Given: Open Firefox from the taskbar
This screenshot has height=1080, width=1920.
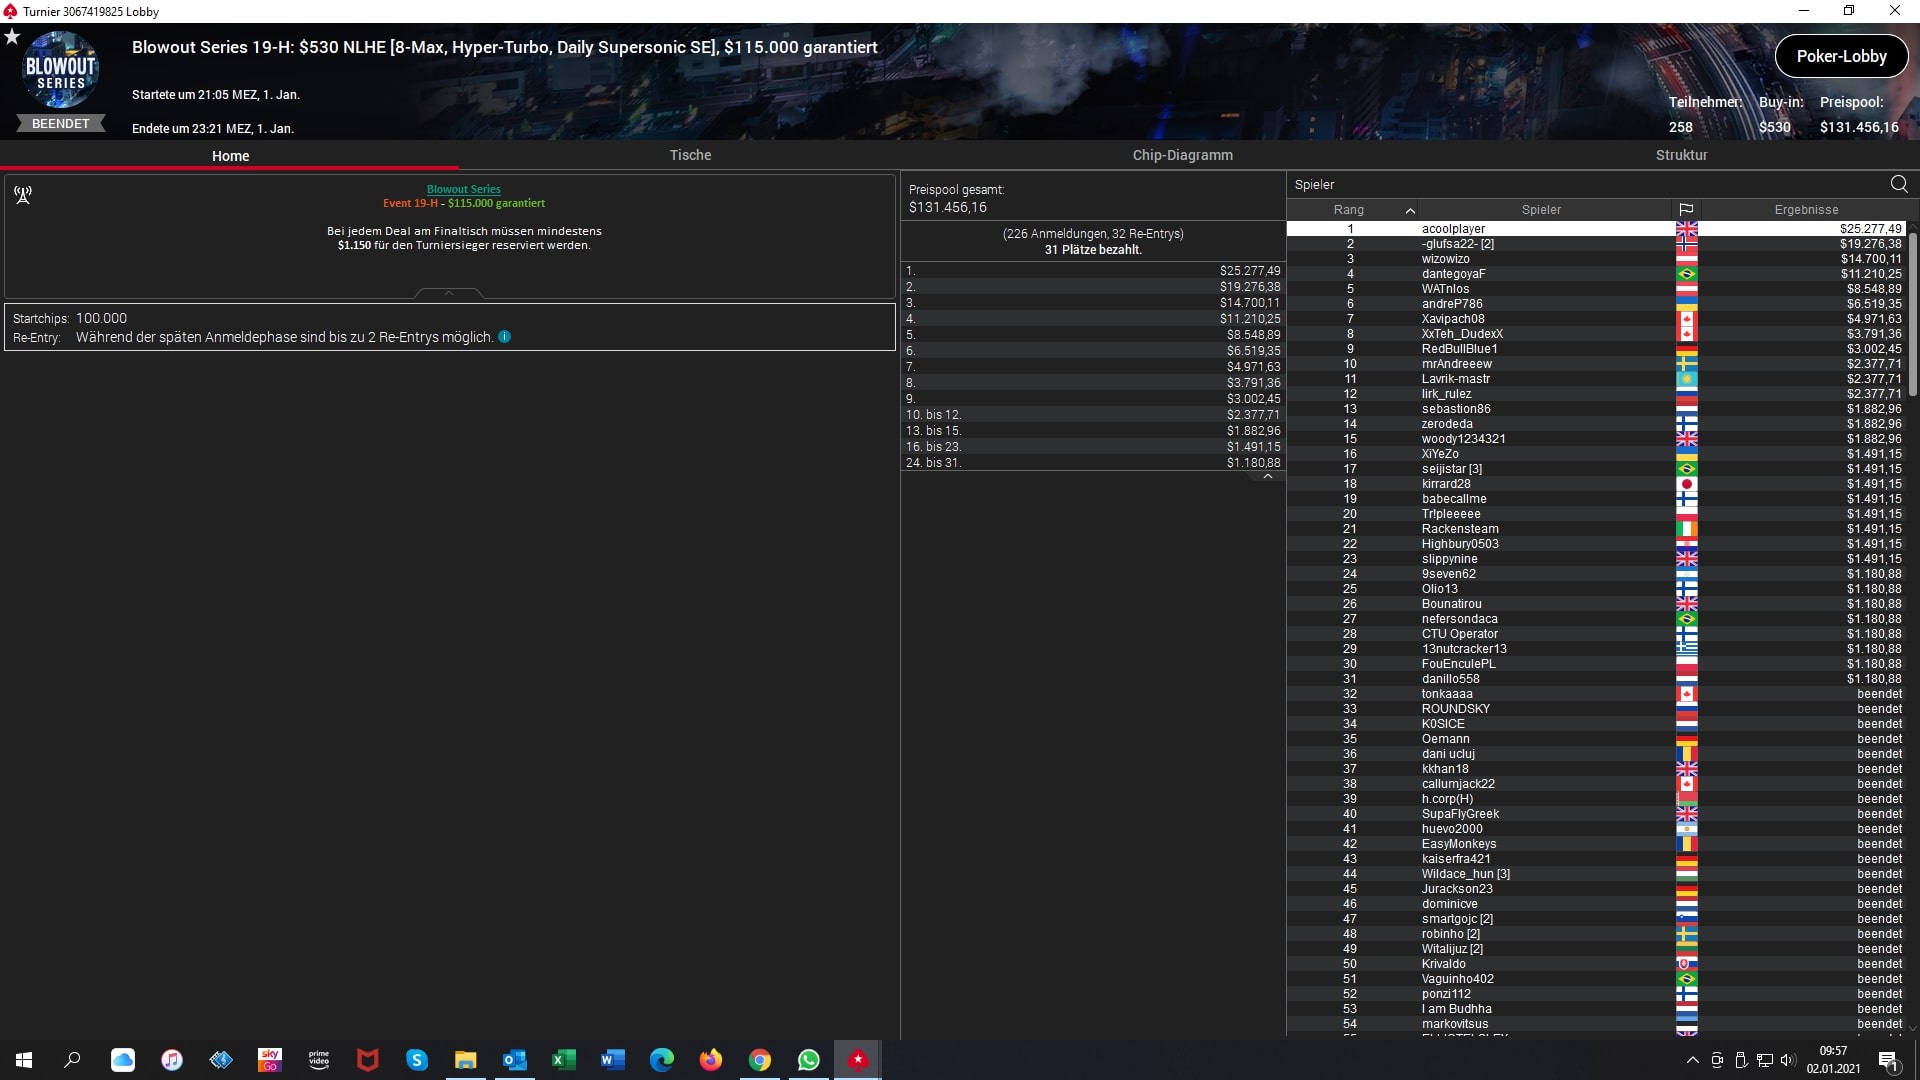Looking at the screenshot, I should pos(711,1060).
